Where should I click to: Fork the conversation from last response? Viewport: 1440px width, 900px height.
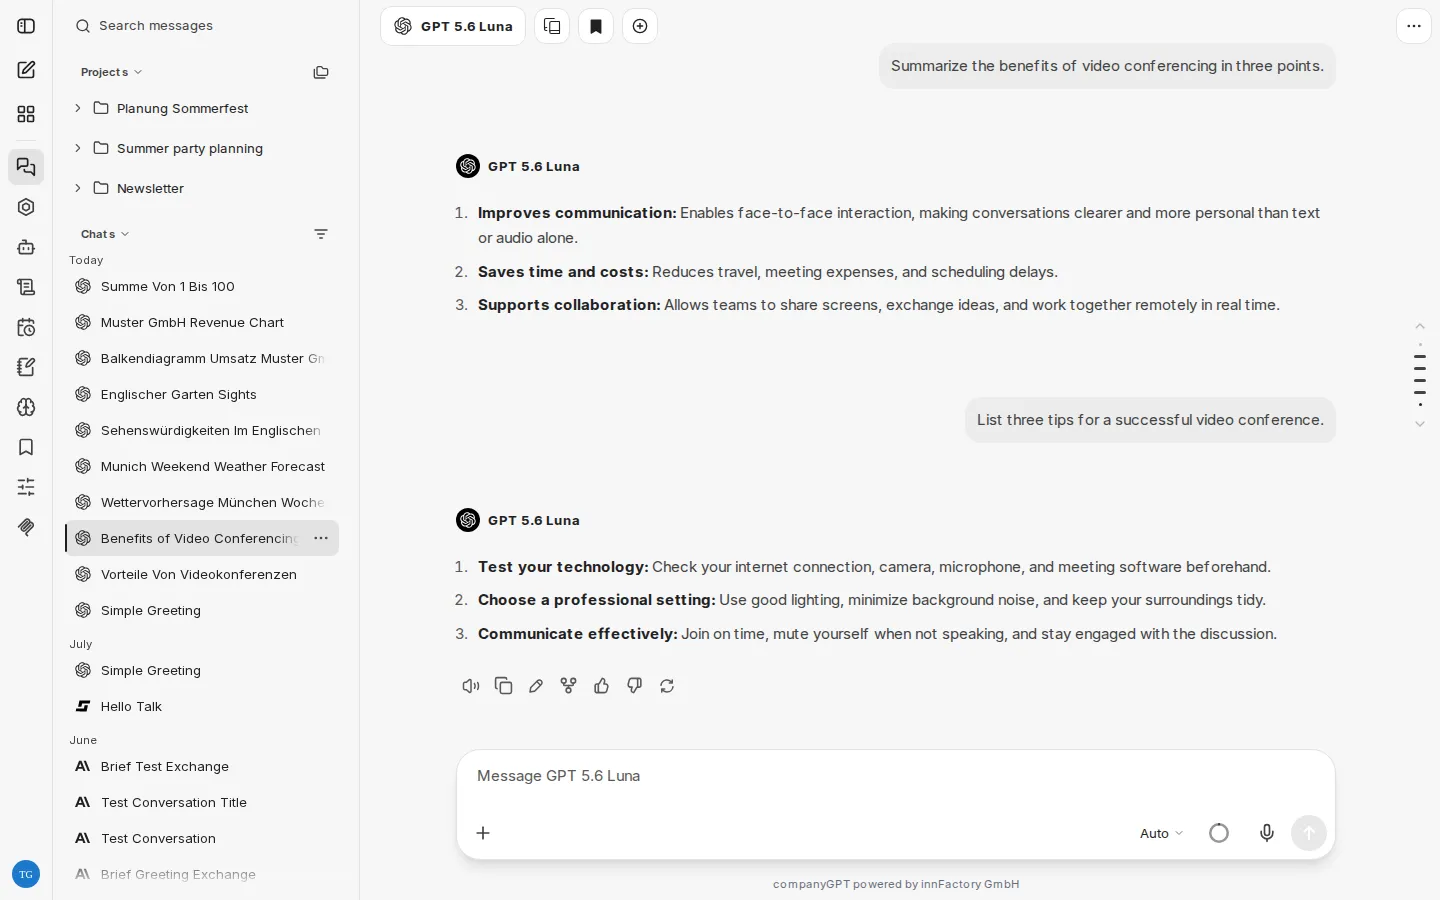pyautogui.click(x=569, y=686)
